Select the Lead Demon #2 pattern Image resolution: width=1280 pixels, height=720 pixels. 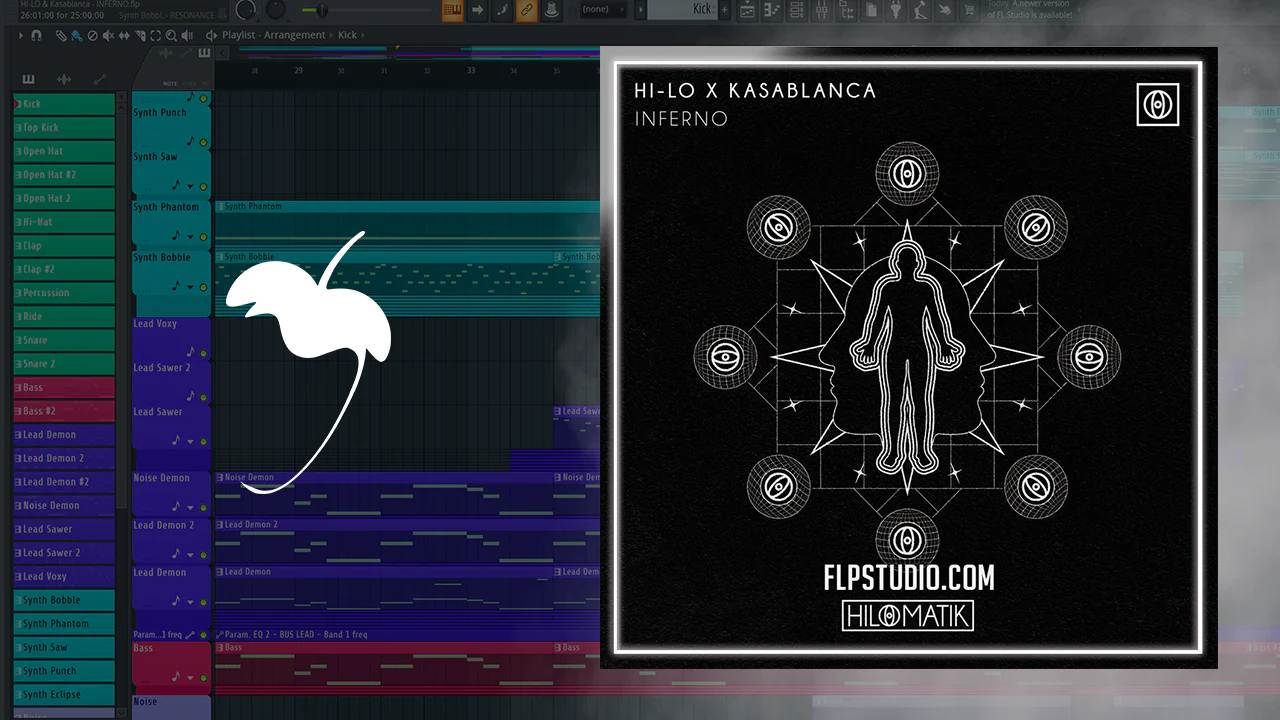pyautogui.click(x=64, y=482)
